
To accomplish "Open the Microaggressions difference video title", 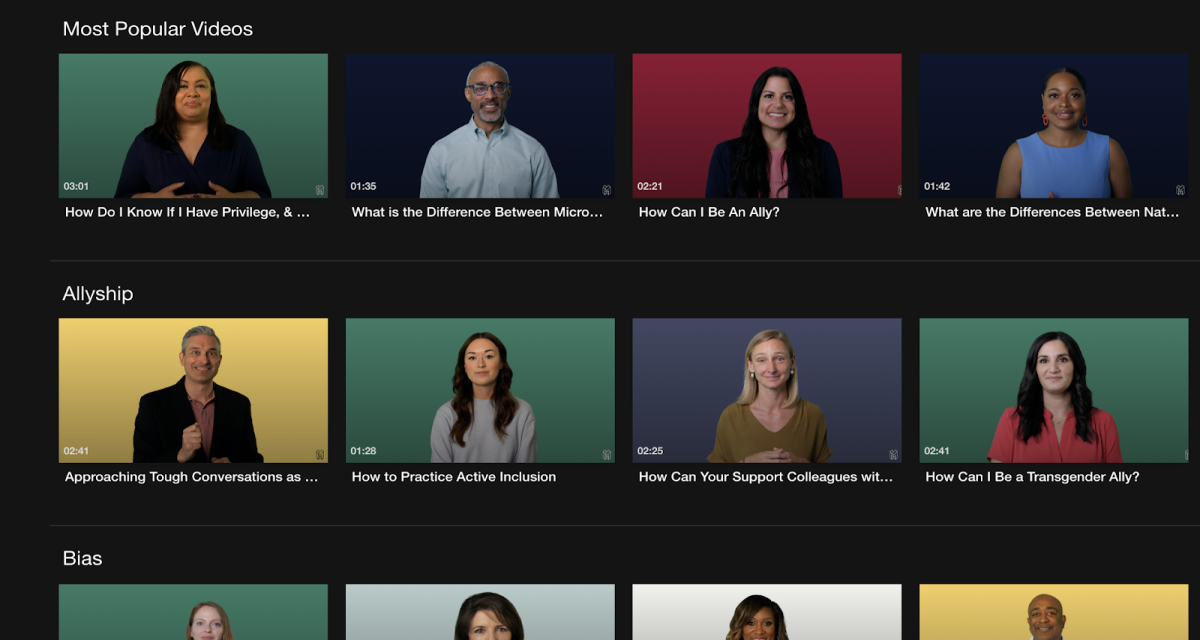I will click(479, 212).
